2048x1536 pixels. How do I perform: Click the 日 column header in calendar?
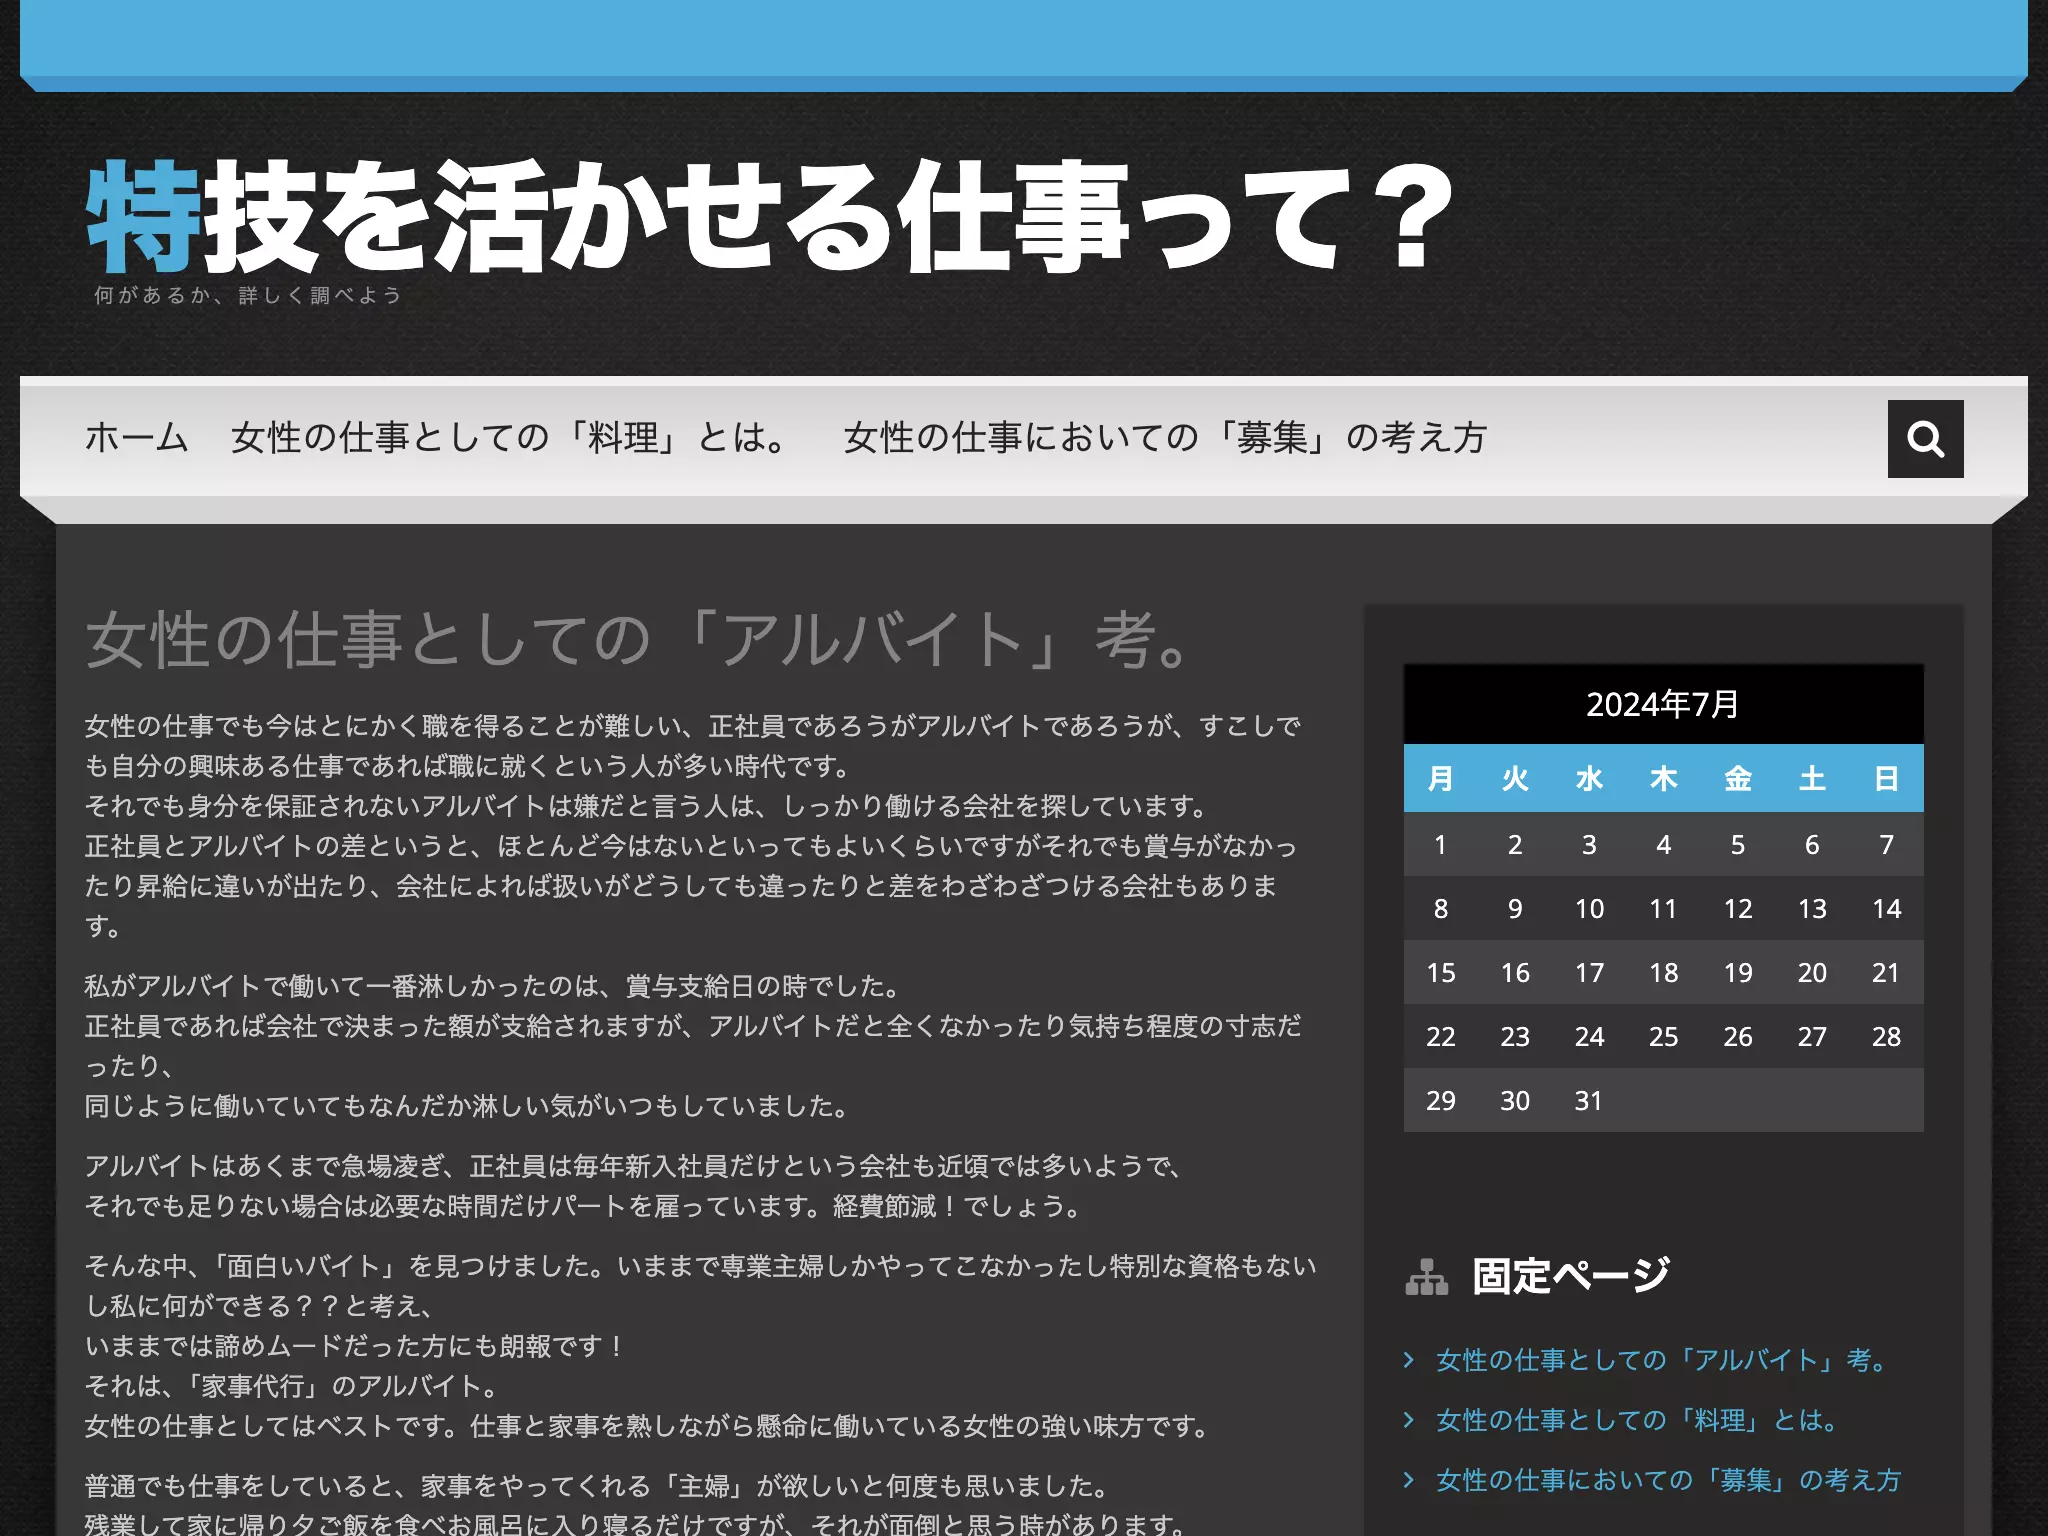1886,778
